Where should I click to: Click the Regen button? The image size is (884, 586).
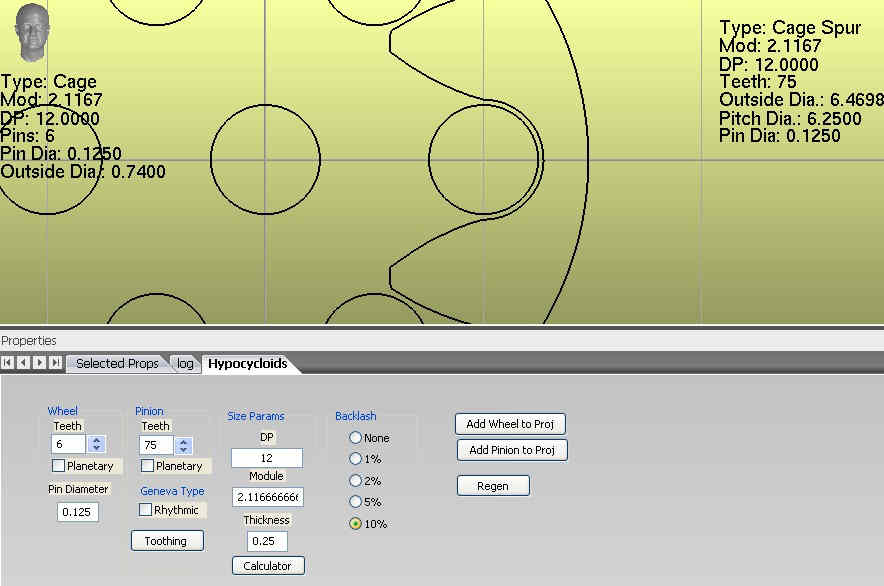pyautogui.click(x=493, y=486)
